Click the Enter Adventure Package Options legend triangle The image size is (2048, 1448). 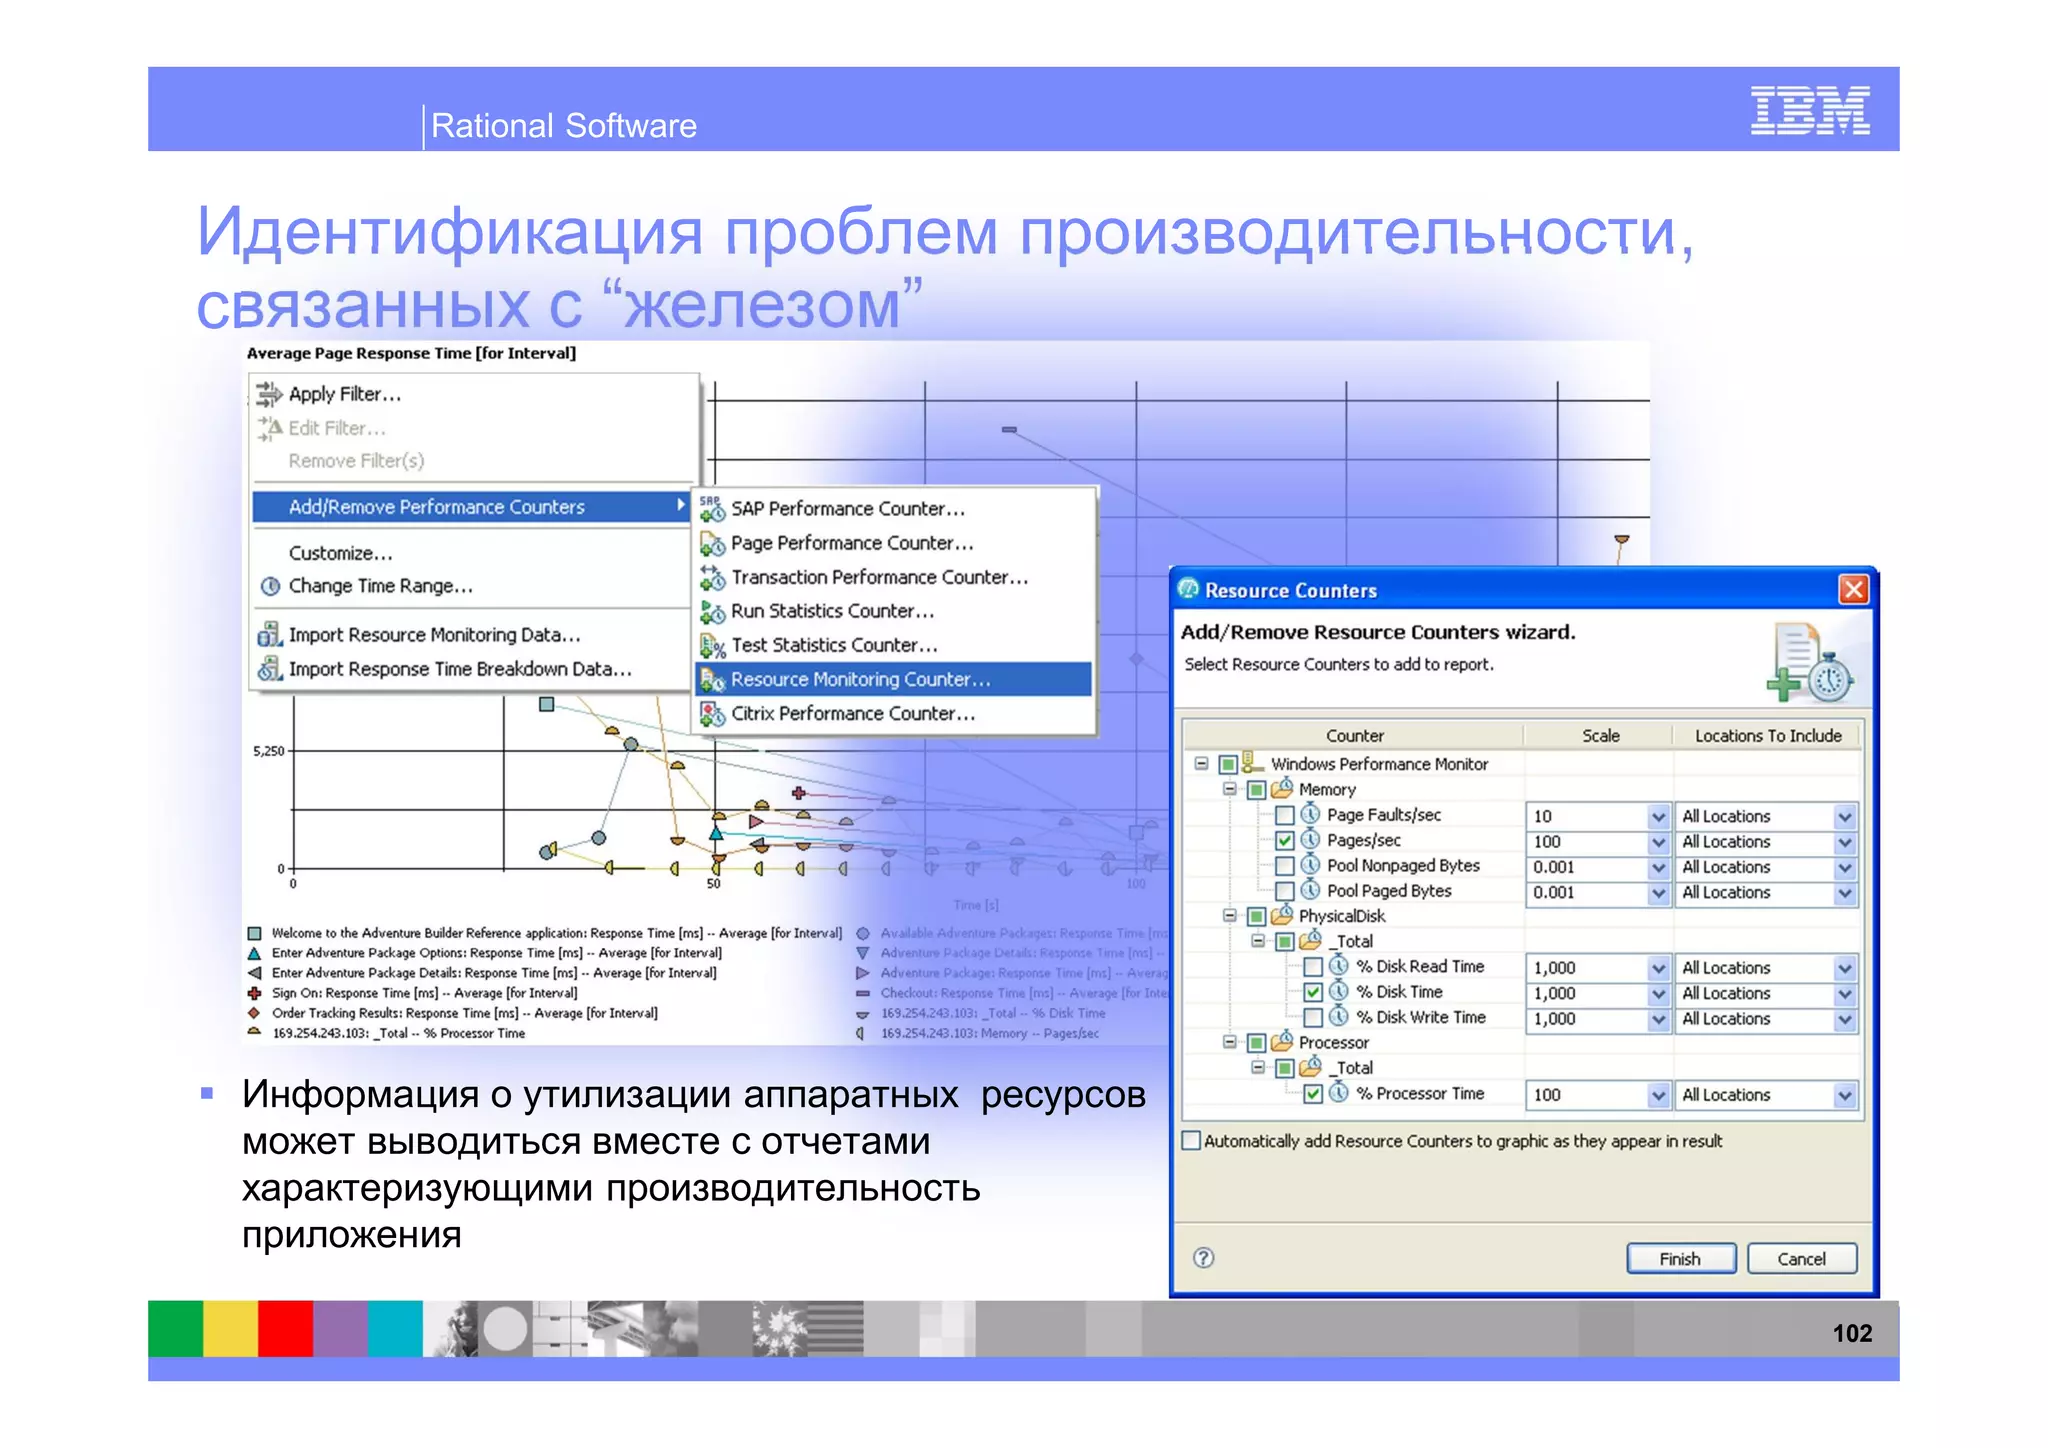pos(255,953)
